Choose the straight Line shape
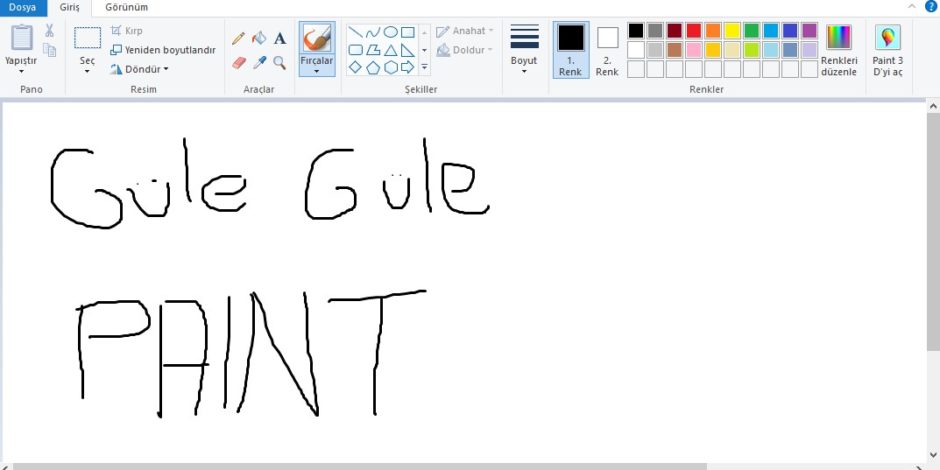 [x=355, y=32]
